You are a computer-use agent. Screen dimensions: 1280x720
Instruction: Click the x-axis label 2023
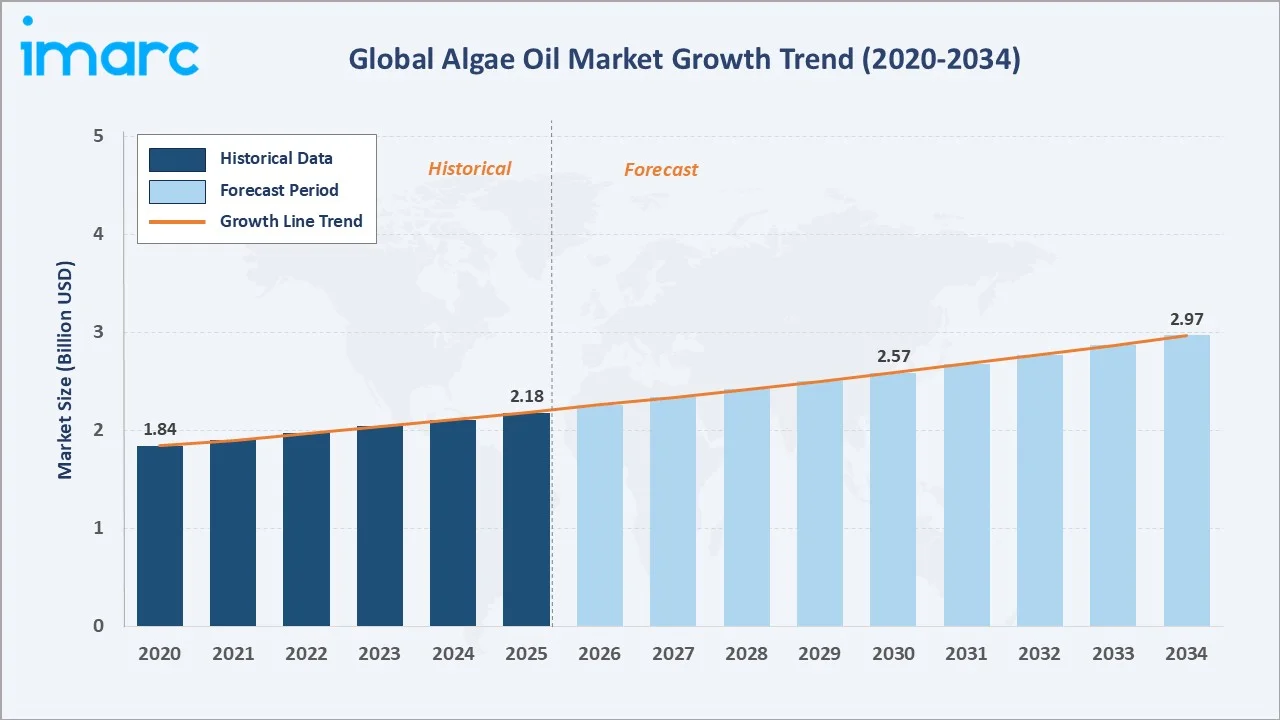tap(380, 654)
